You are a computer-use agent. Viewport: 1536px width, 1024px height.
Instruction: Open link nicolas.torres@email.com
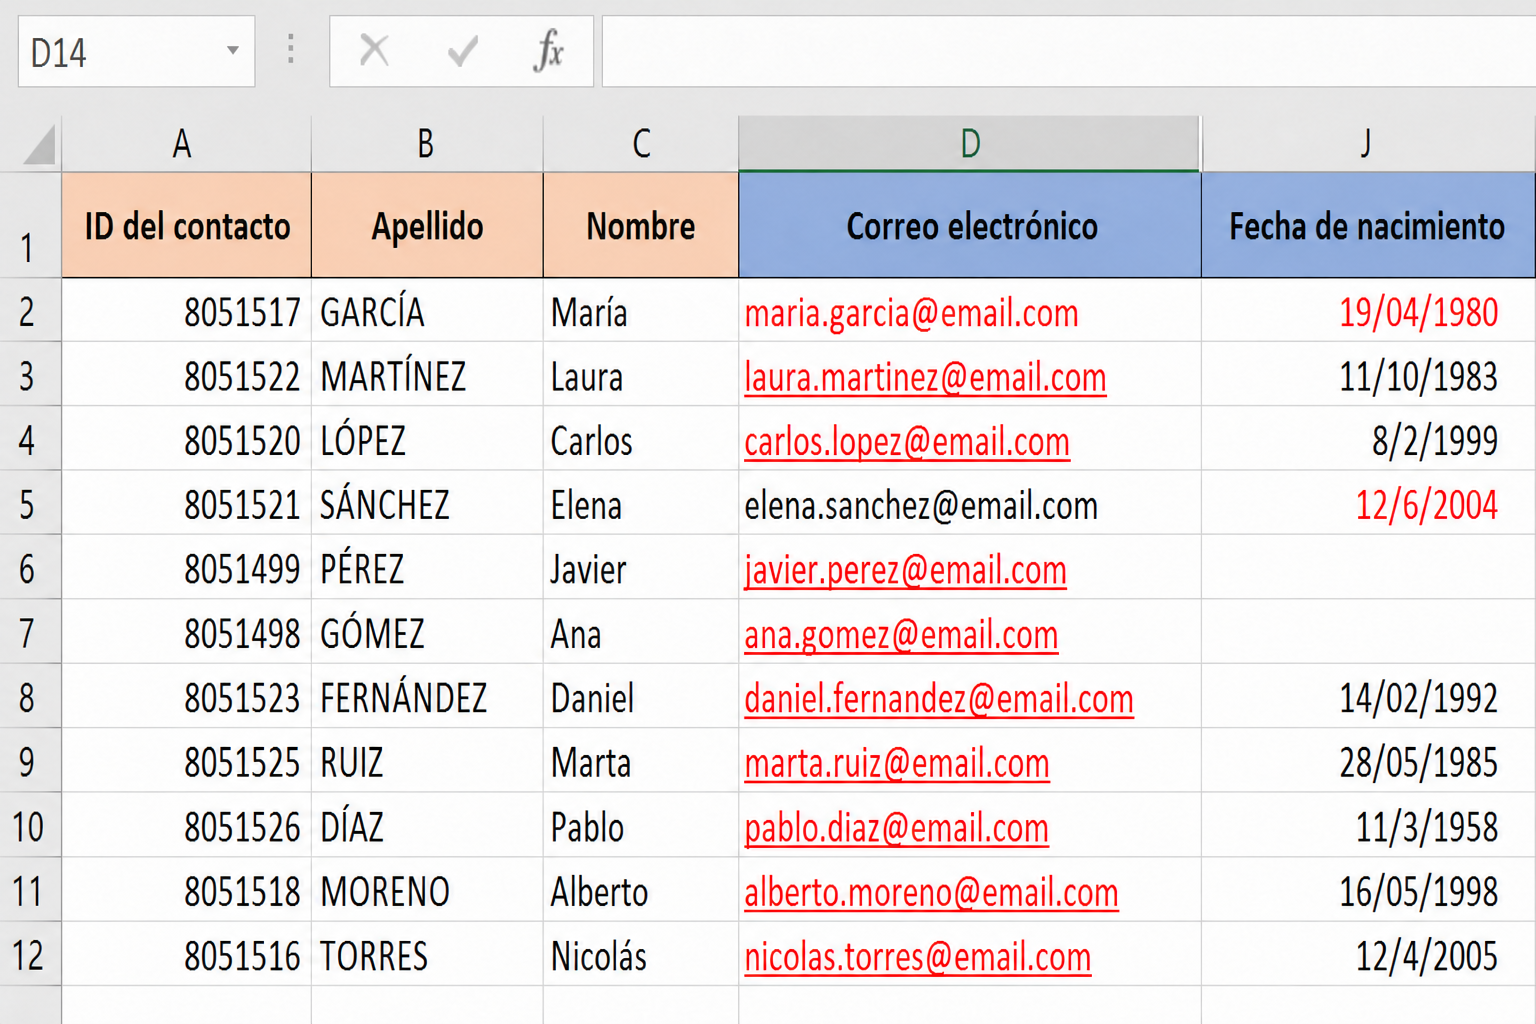pyautogui.click(x=917, y=956)
